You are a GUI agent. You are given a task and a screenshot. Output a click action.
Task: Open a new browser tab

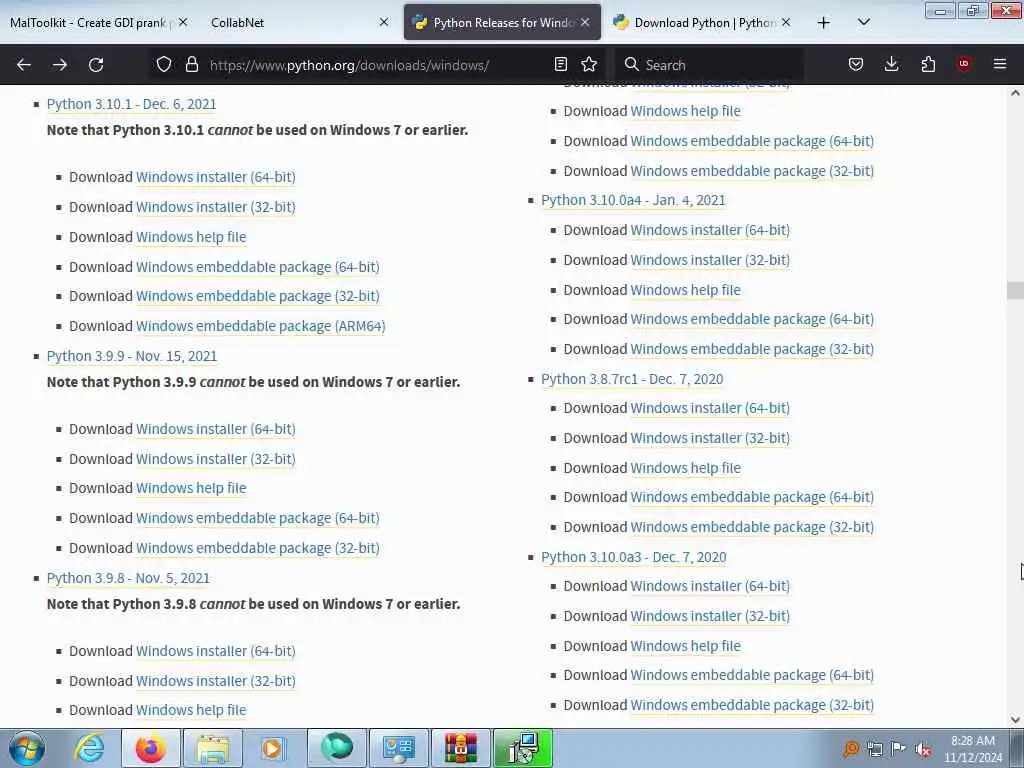[x=824, y=23]
